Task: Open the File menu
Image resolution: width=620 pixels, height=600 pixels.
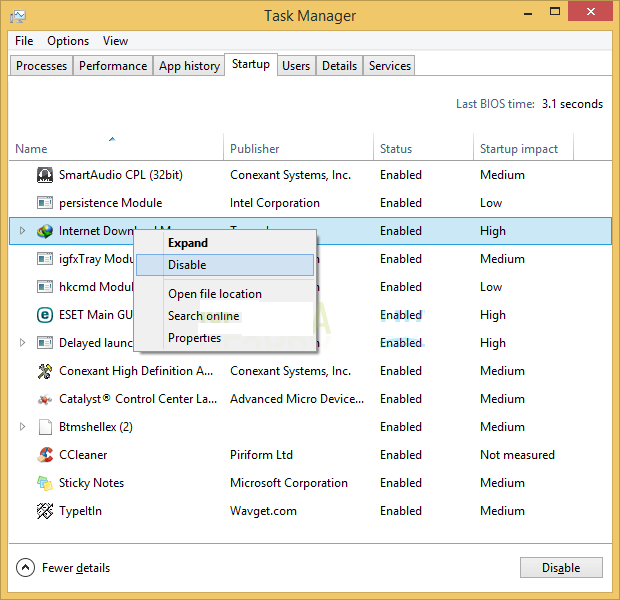Action: (24, 41)
